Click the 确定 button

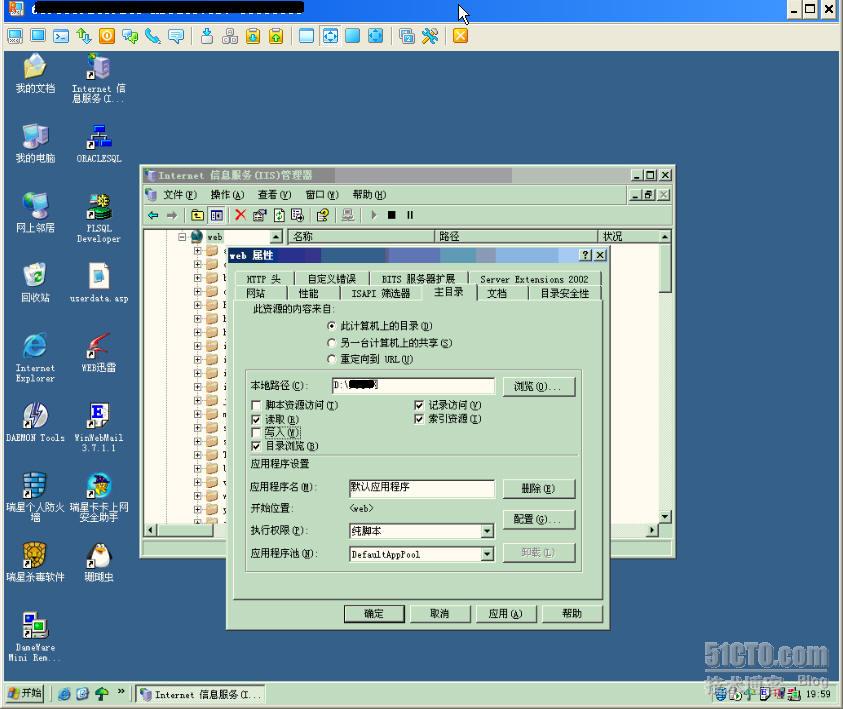coord(374,614)
